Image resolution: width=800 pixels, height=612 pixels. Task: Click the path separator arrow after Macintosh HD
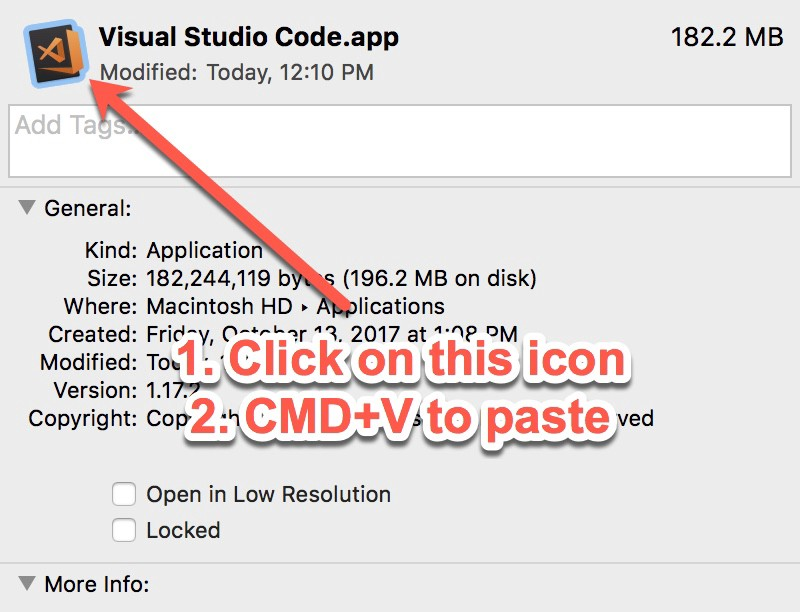[x=305, y=307]
